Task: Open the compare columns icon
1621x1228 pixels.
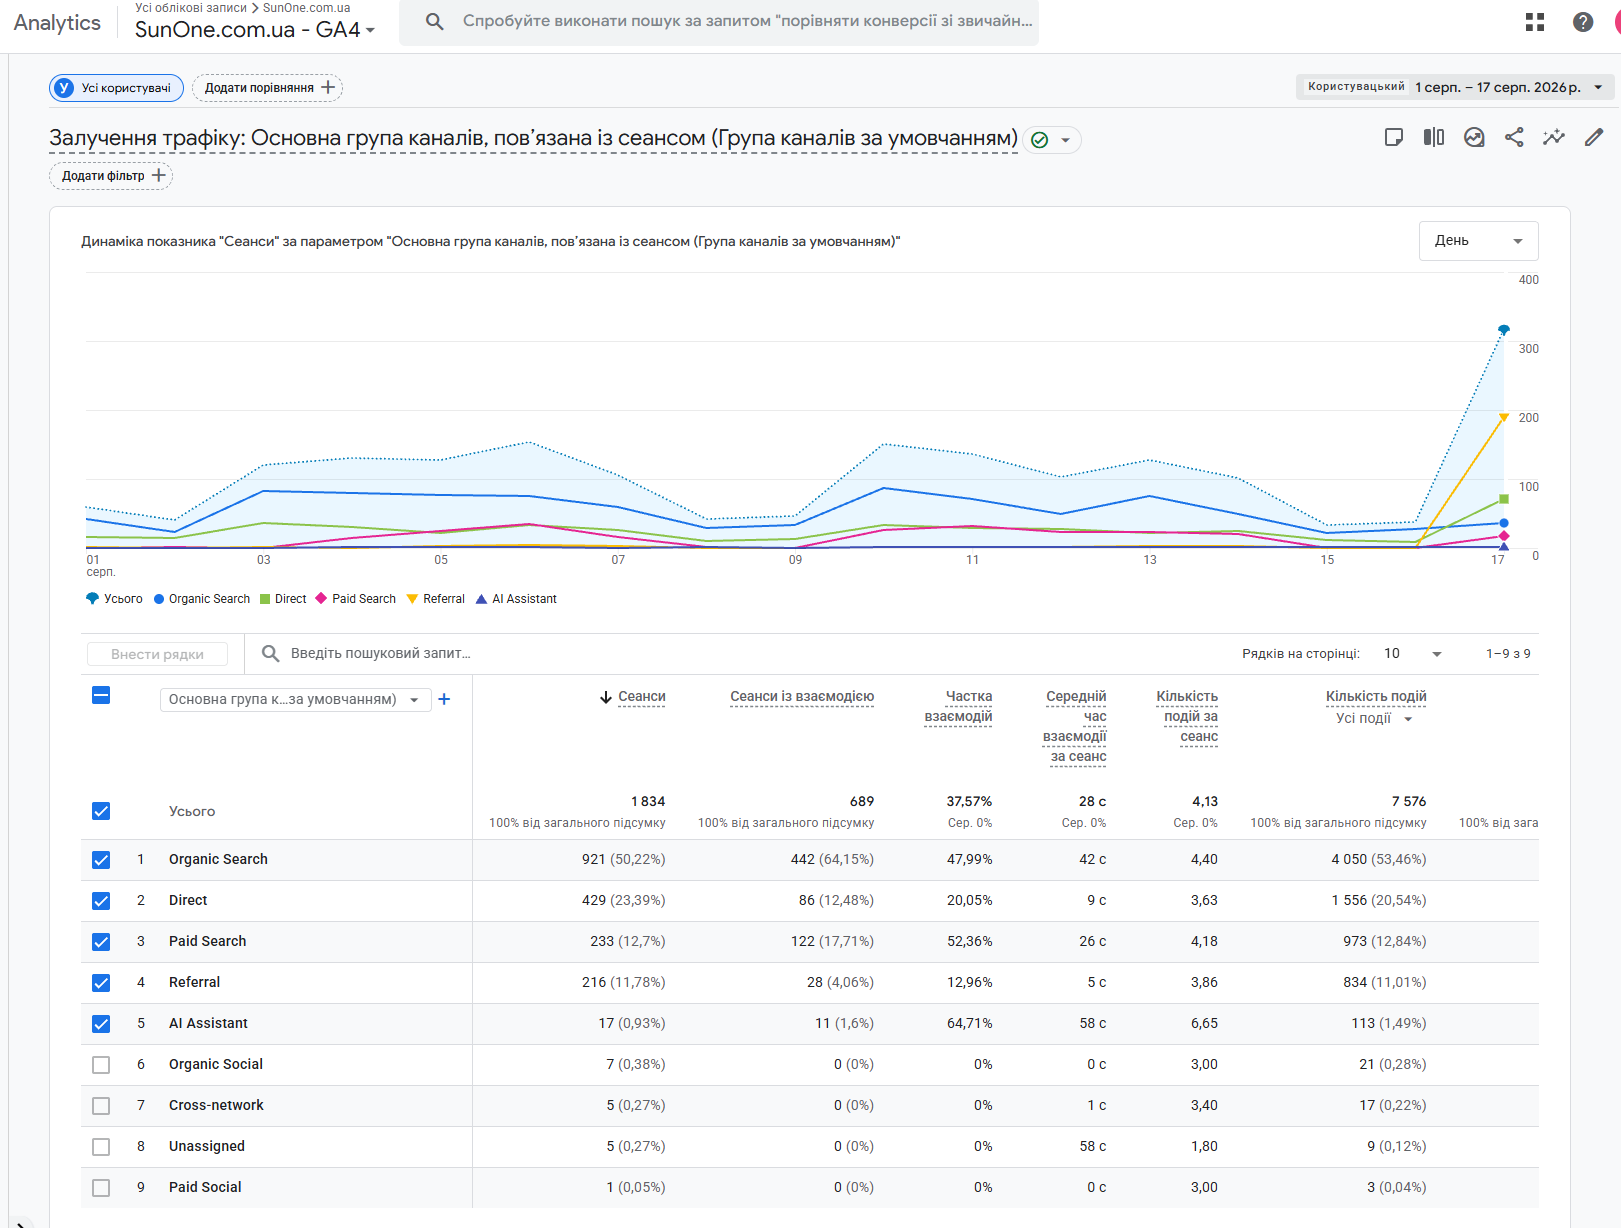Action: [1434, 137]
